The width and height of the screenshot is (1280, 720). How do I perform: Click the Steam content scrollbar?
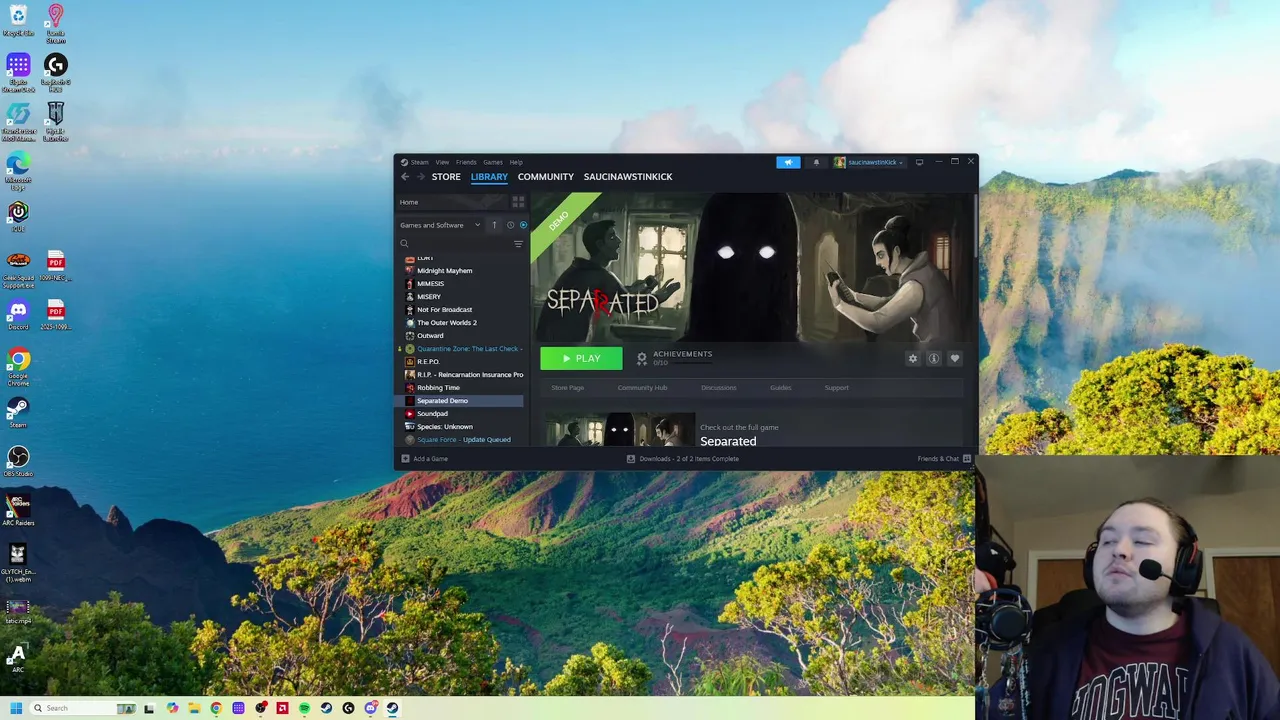(975, 225)
